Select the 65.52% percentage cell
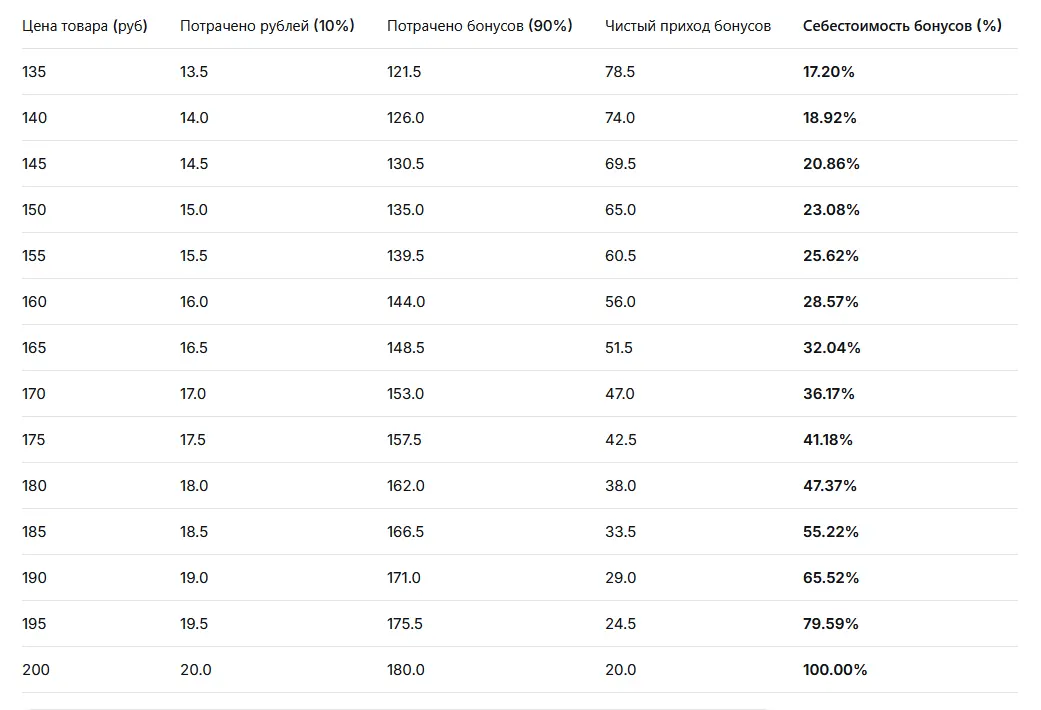Viewport: 1041px width, 710px height. pos(831,578)
